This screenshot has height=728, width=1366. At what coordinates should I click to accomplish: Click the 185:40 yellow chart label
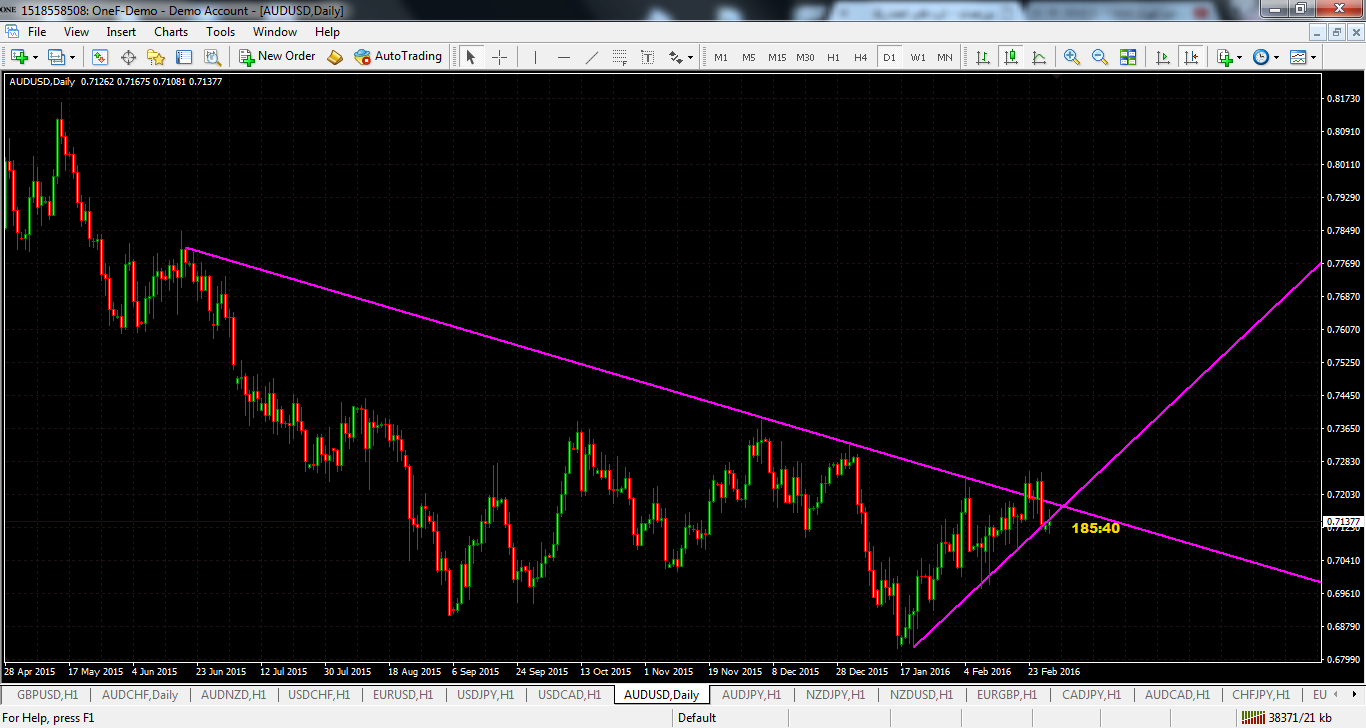click(1095, 528)
